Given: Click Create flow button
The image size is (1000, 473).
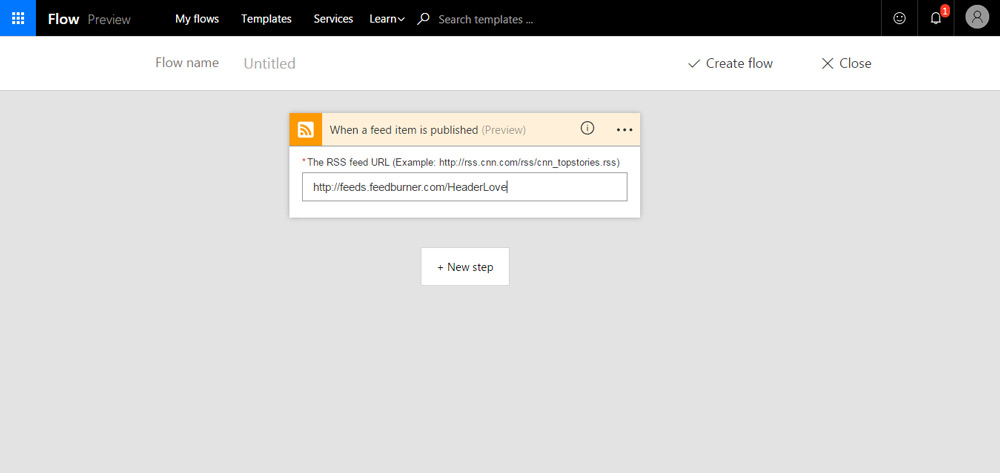Looking at the screenshot, I should [x=730, y=63].
